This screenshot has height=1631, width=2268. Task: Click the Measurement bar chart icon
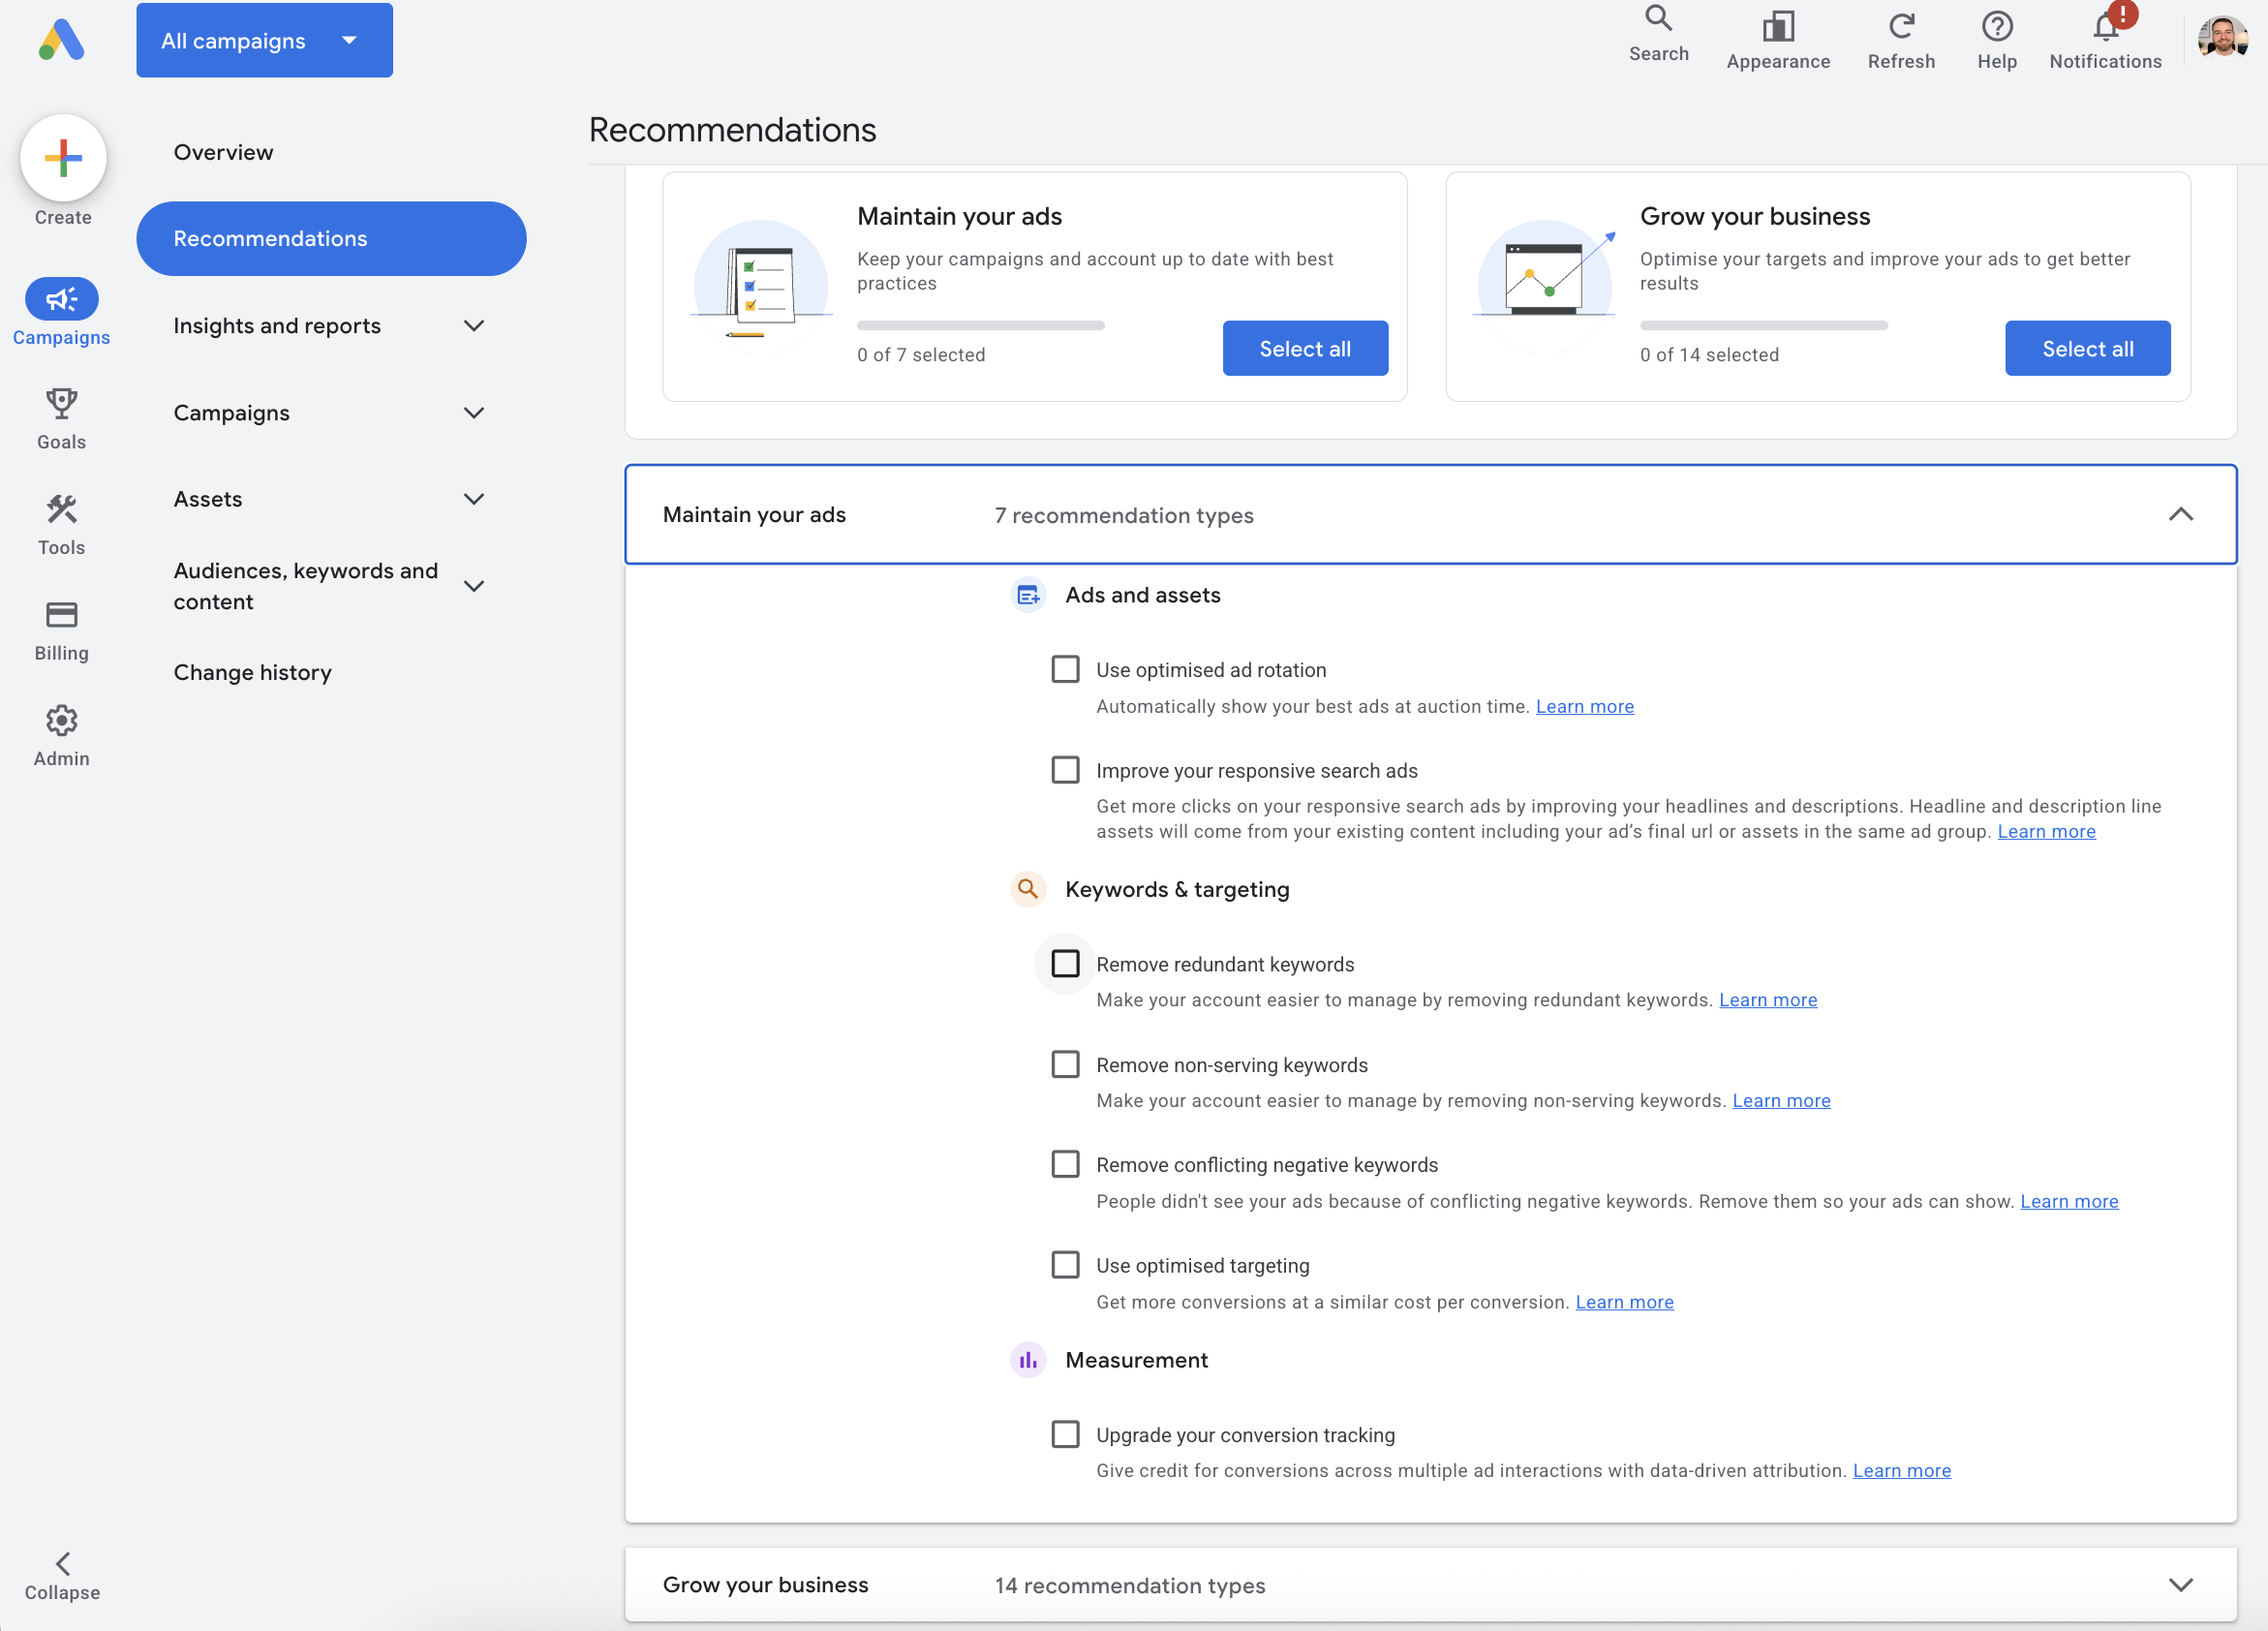click(x=1027, y=1360)
